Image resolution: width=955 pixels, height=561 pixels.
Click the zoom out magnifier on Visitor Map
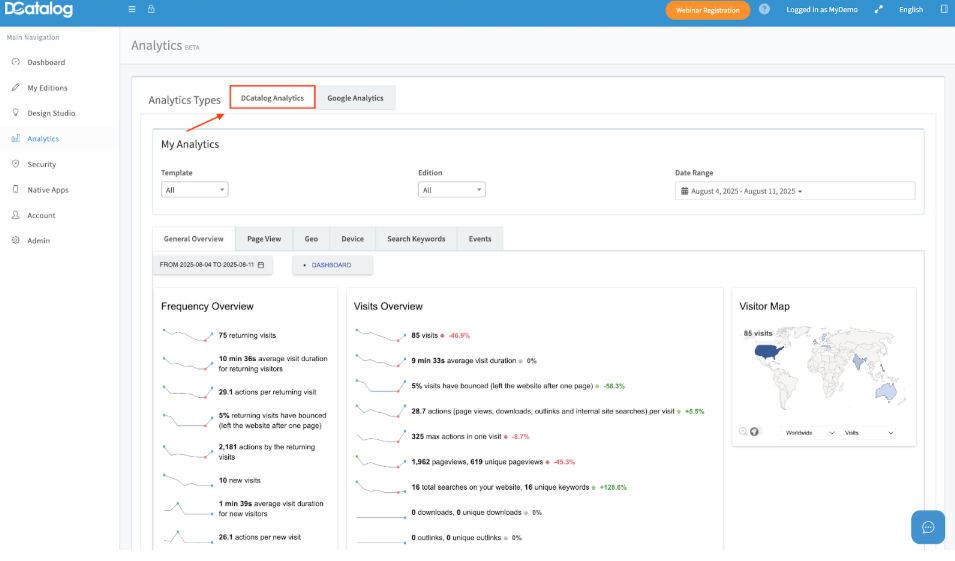pos(743,432)
